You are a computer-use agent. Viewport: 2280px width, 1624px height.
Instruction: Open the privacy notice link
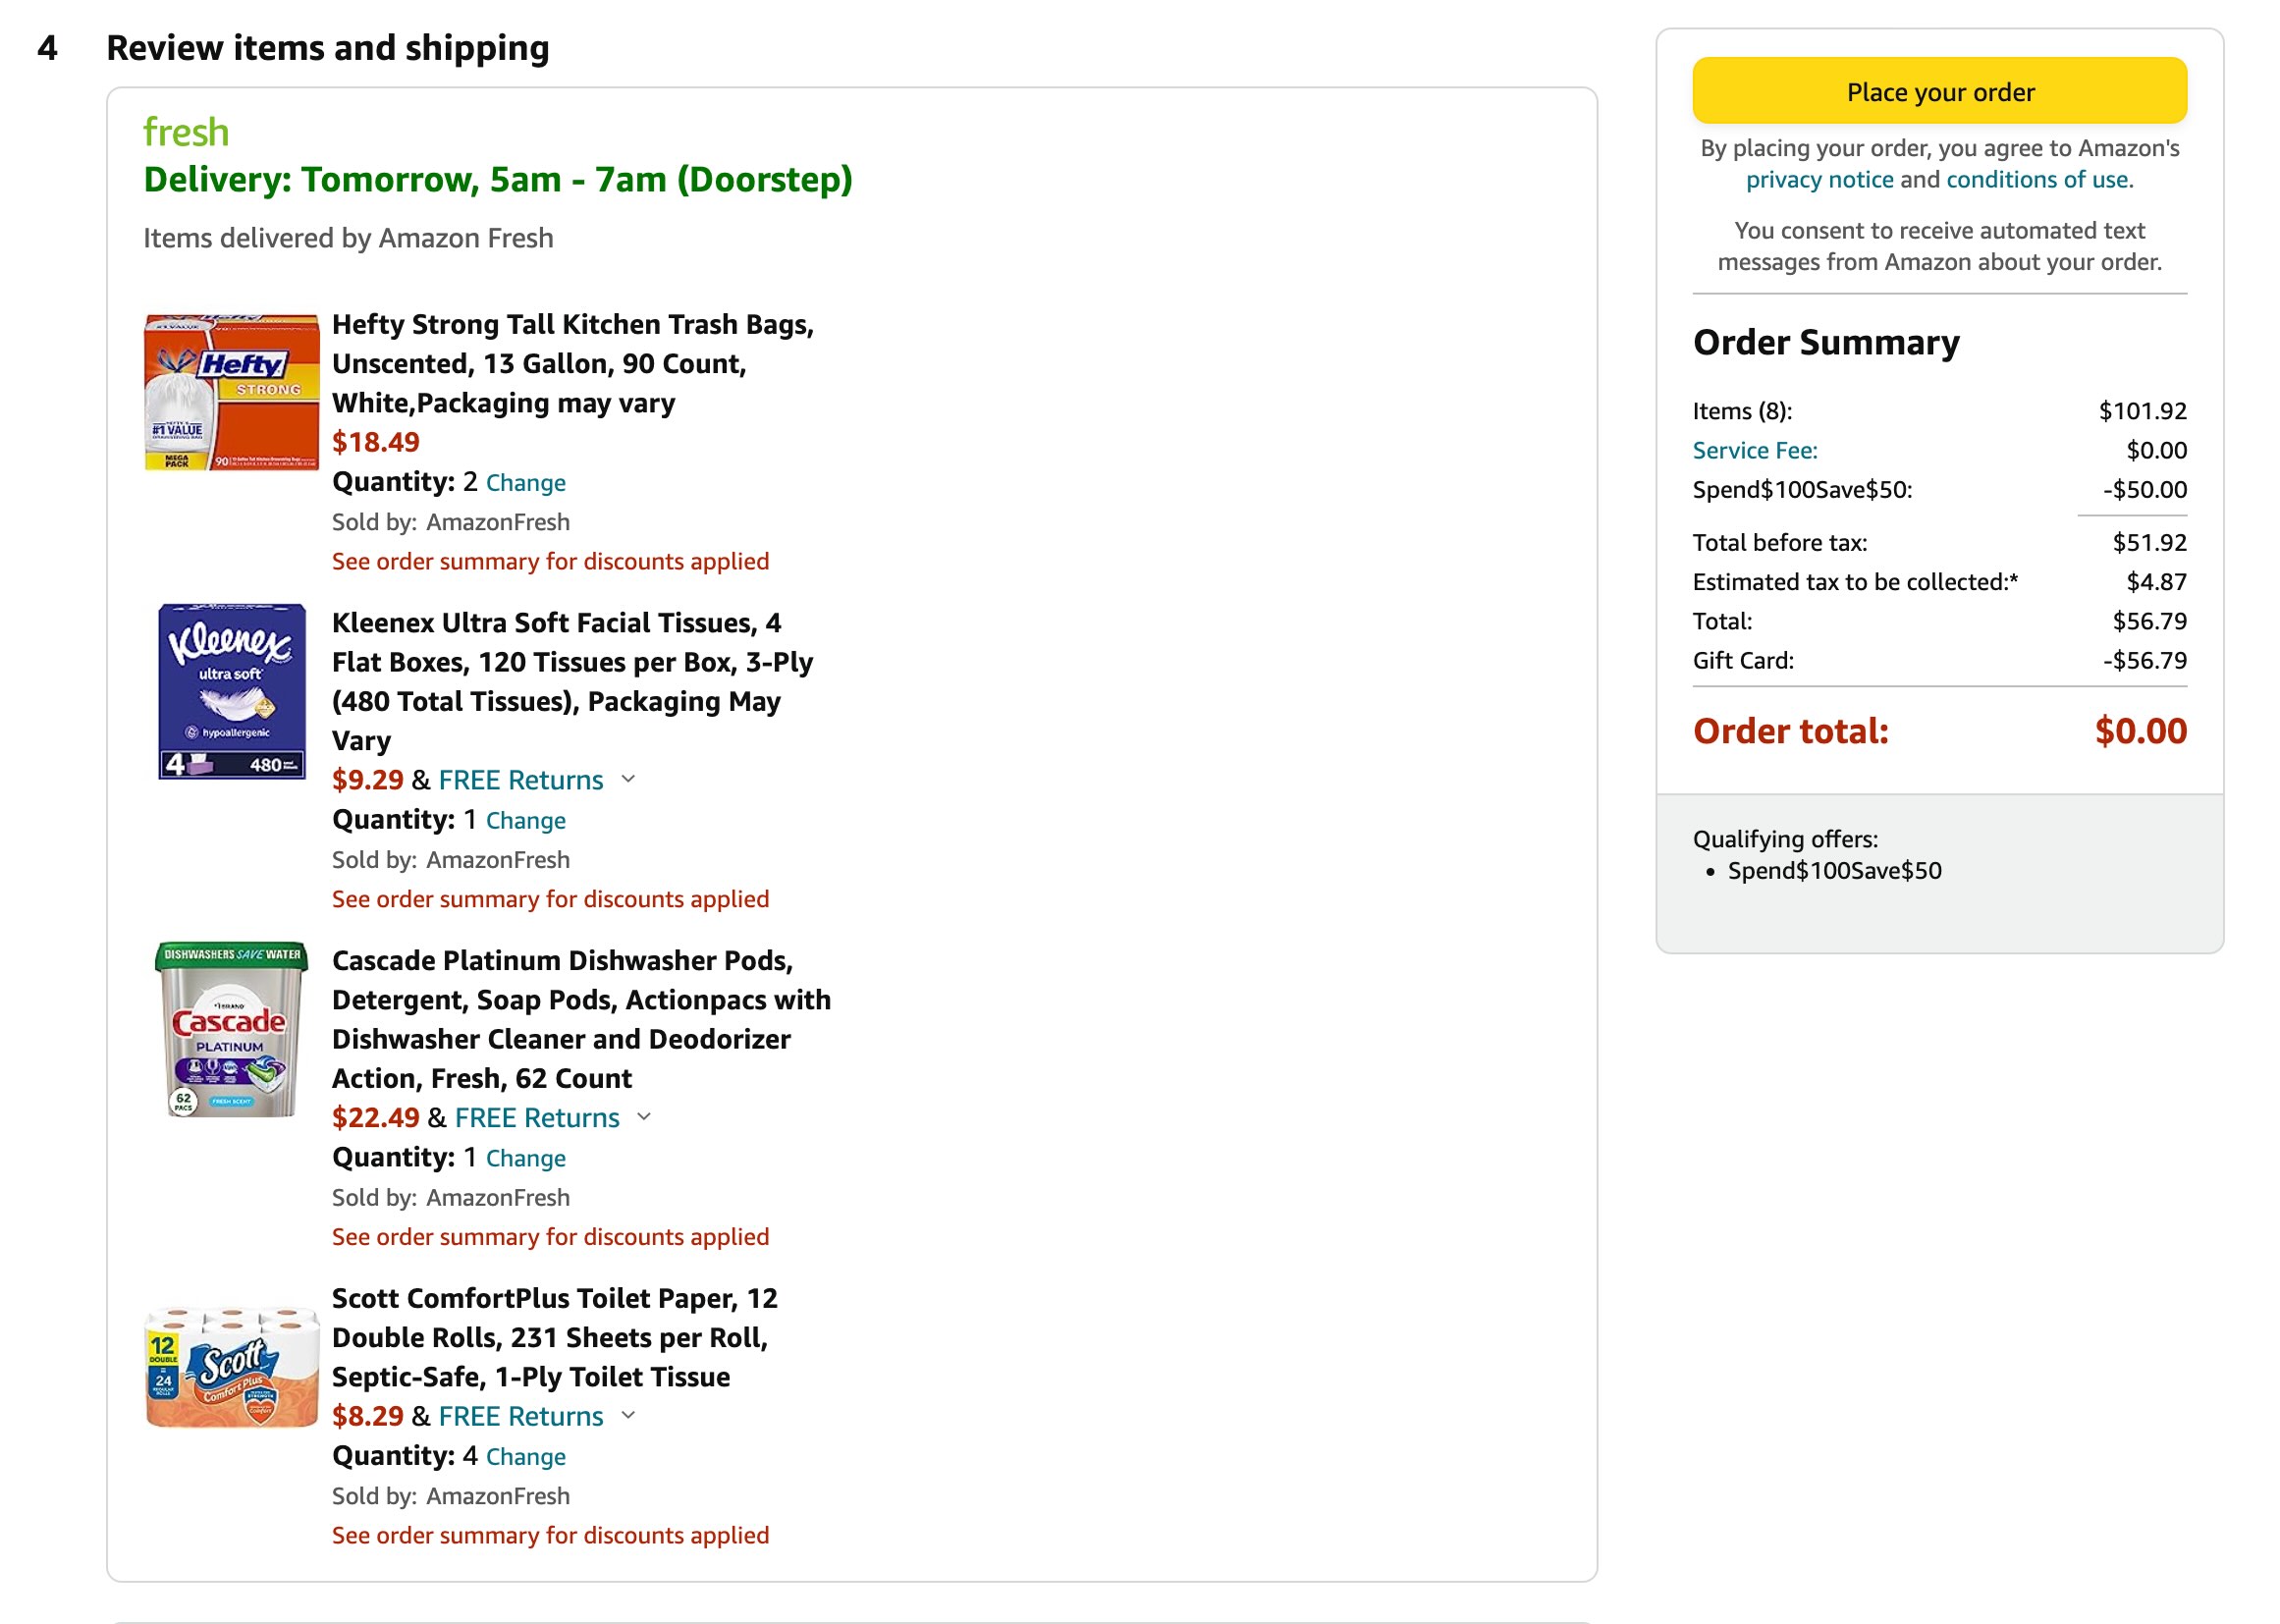coord(1820,180)
